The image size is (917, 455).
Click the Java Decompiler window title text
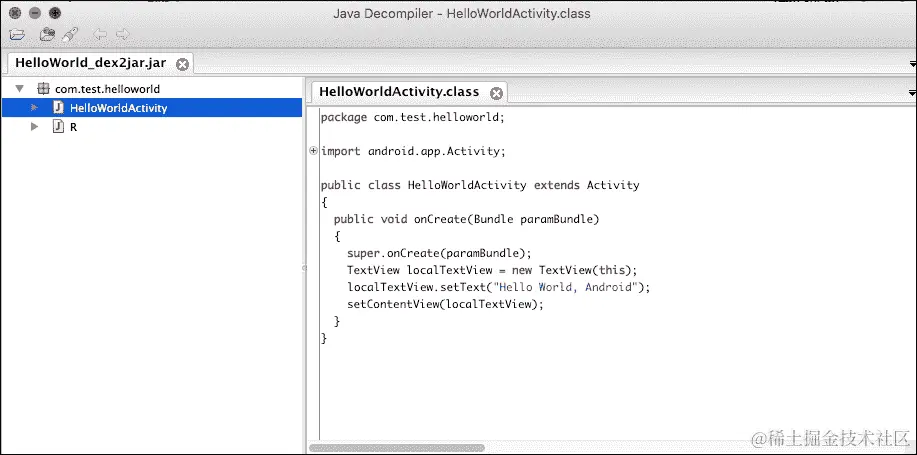coord(462,13)
